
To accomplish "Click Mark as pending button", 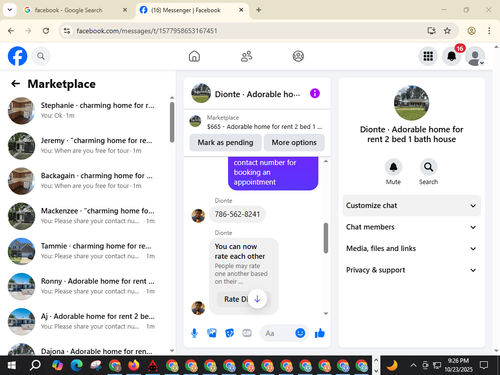I will pos(225,142).
